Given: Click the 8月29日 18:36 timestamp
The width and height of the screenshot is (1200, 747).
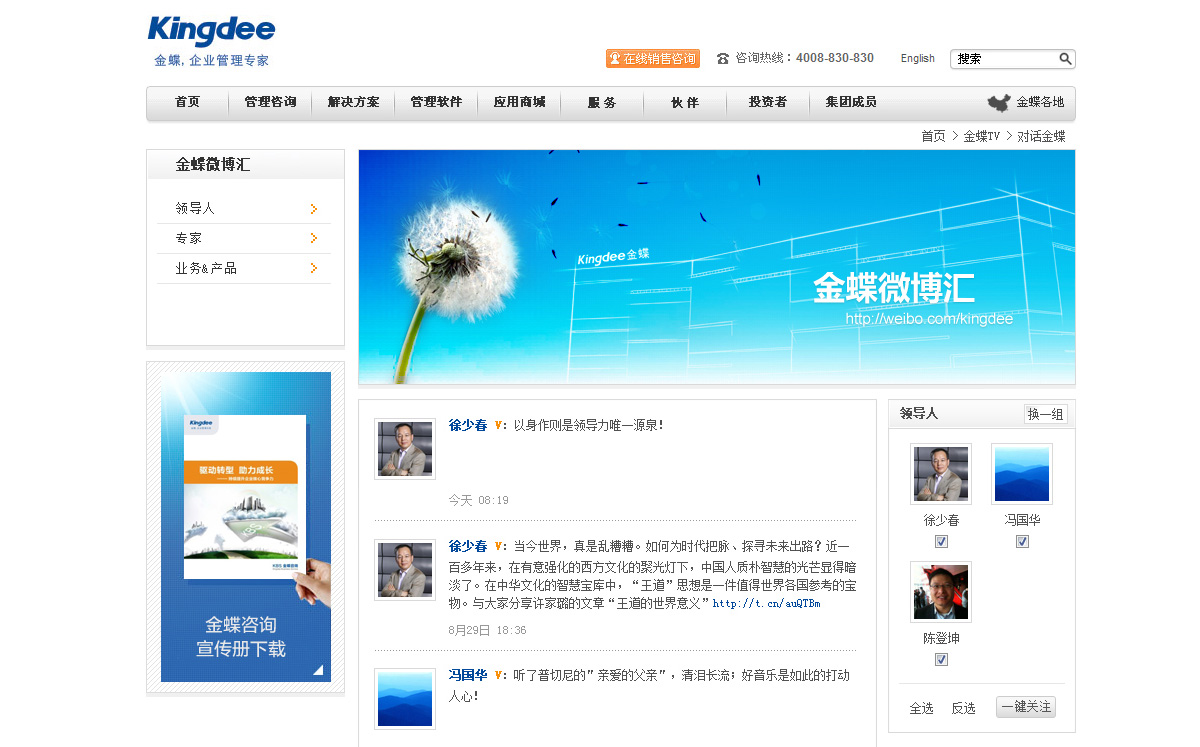Looking at the screenshot, I should click(x=487, y=630).
